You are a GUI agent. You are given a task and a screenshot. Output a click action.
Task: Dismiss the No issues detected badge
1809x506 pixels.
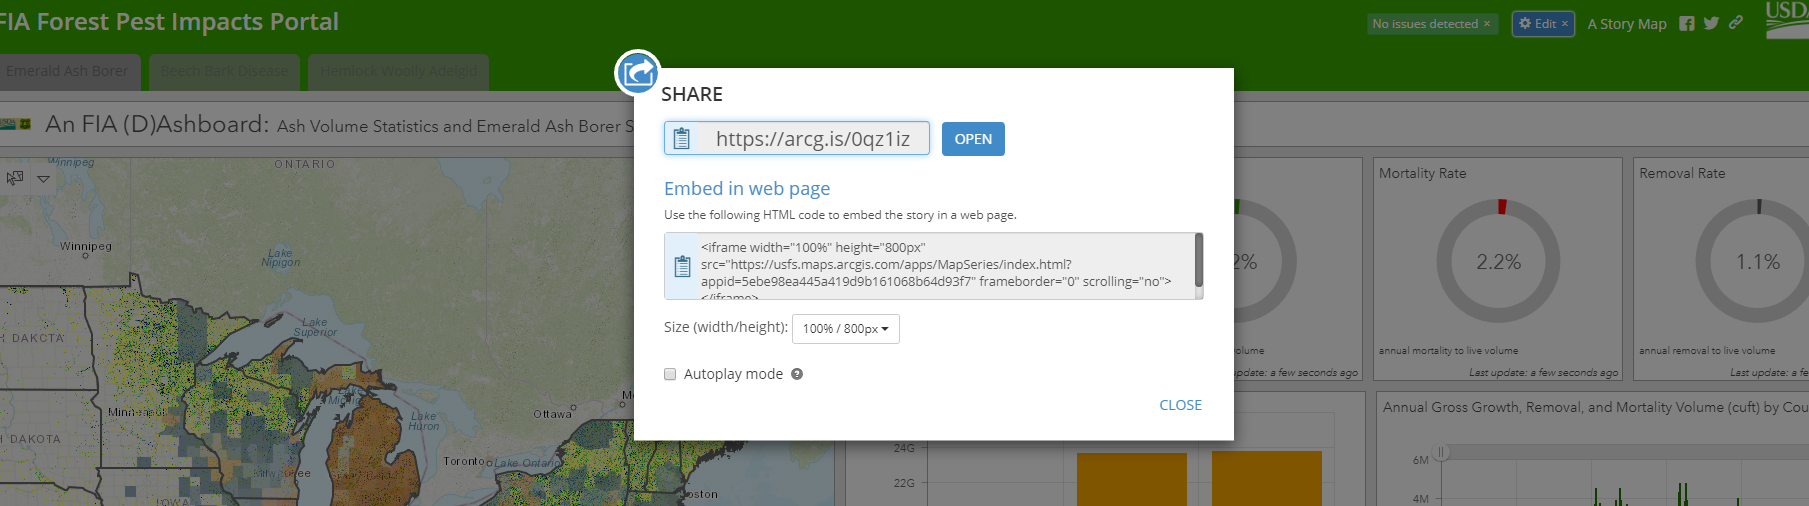click(x=1487, y=24)
